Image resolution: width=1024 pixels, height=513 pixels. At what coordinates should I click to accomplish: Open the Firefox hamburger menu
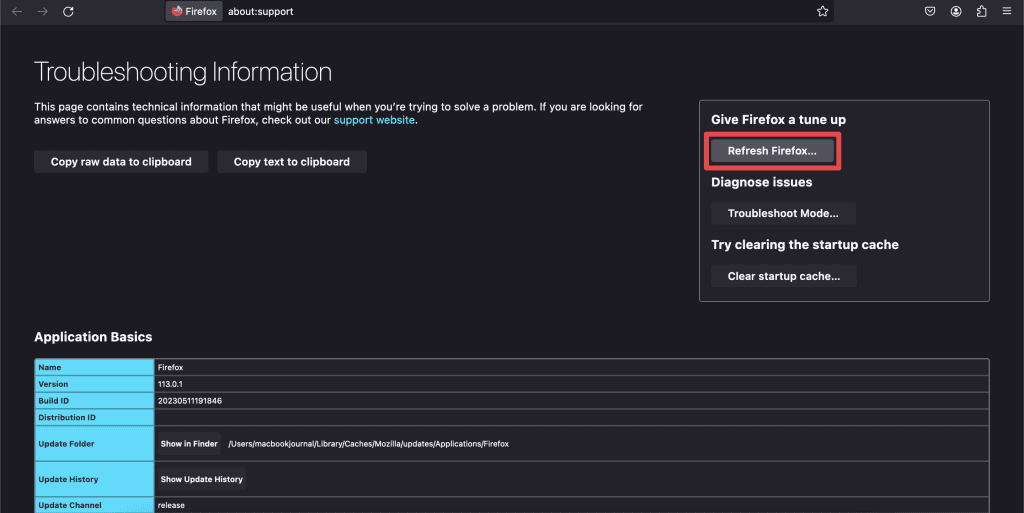pyautogui.click(x=1007, y=12)
